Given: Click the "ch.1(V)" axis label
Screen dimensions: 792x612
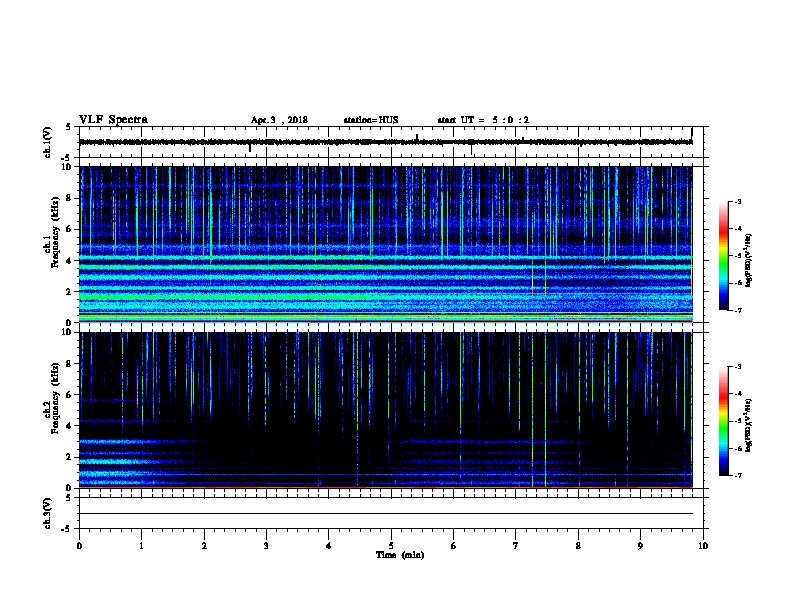Looking at the screenshot, I should (x=47, y=142).
